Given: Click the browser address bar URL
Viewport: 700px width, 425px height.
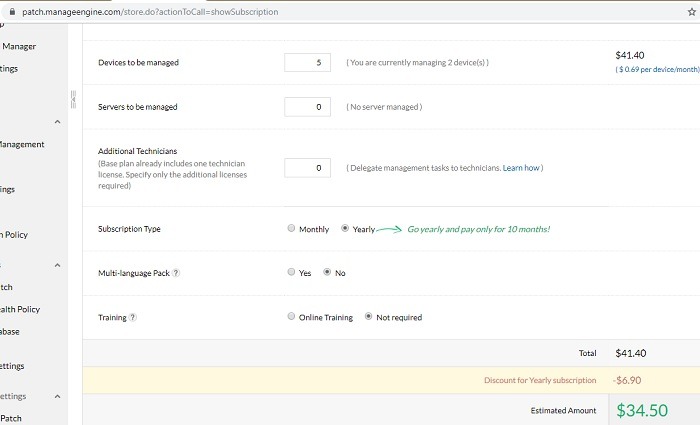Looking at the screenshot, I should (x=150, y=12).
